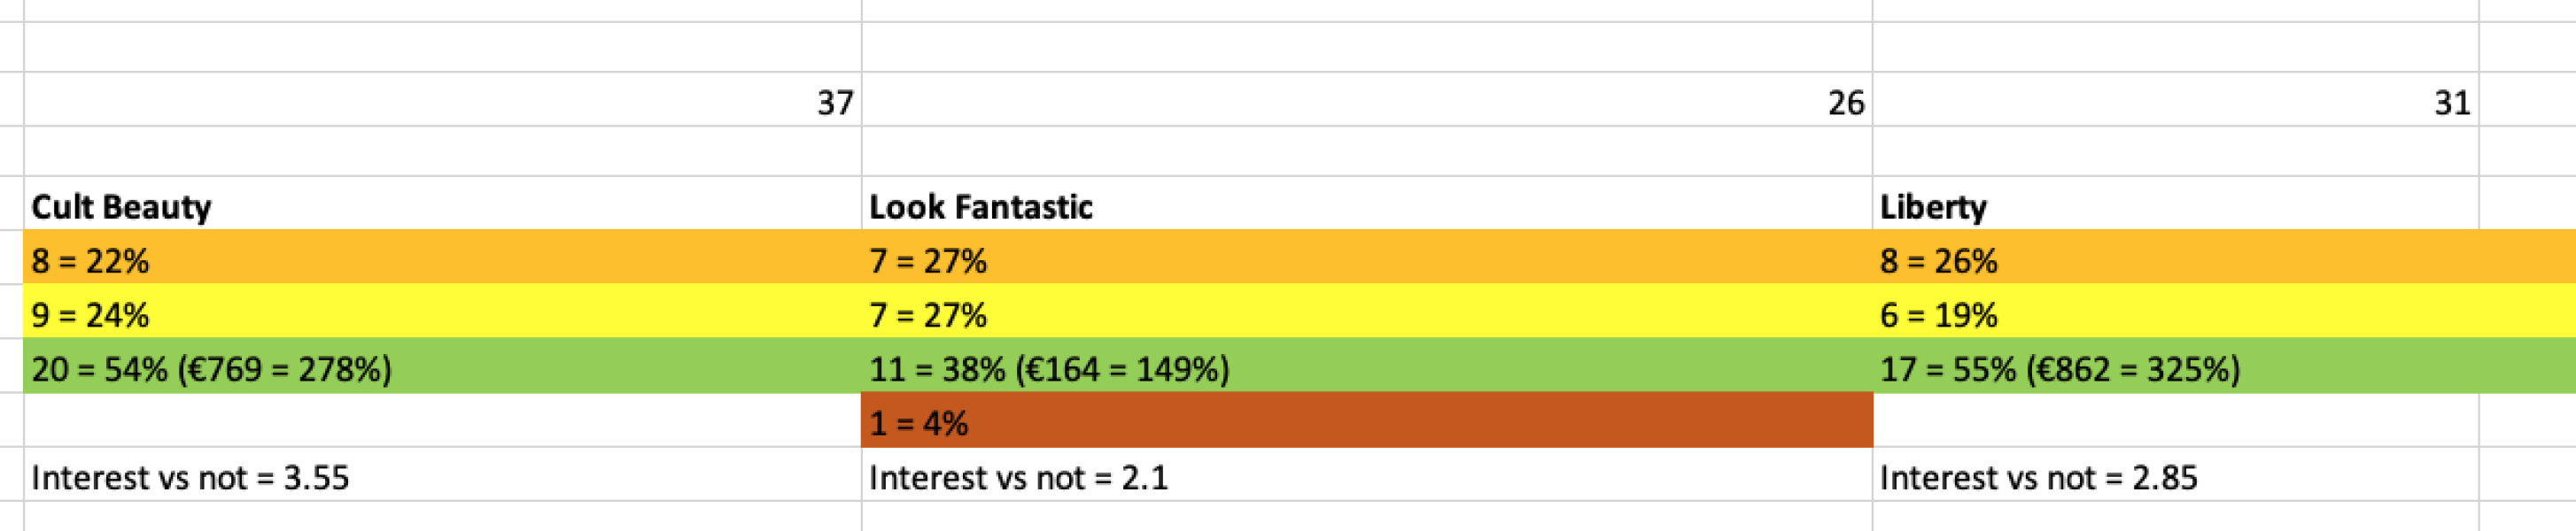
Task: Click the Look Fantastic header cell
Action: 1366,206
